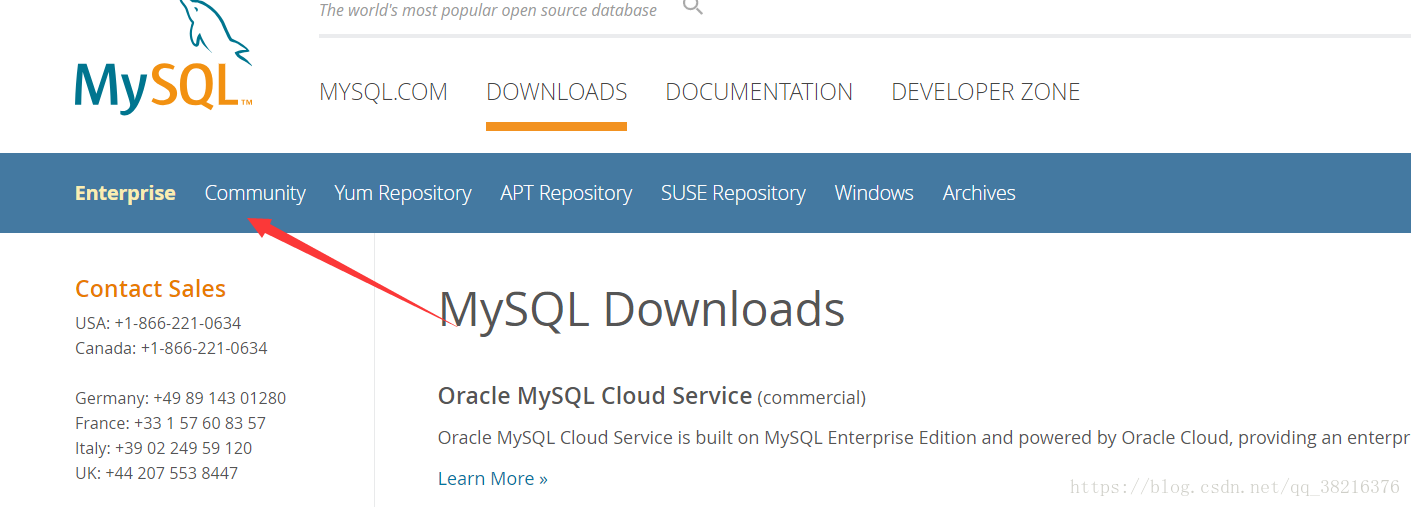
Task: Click the Contact Sales heading link
Action: click(150, 289)
